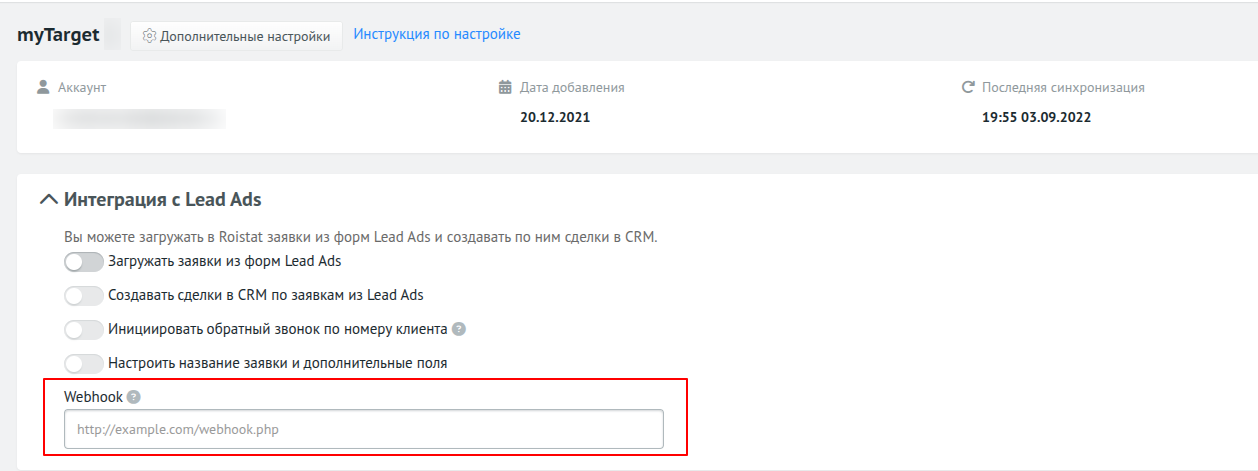Screen dimensions: 1258x471
Task: Collapse Интеграция с Lead Ads section
Action: [x=48, y=199]
